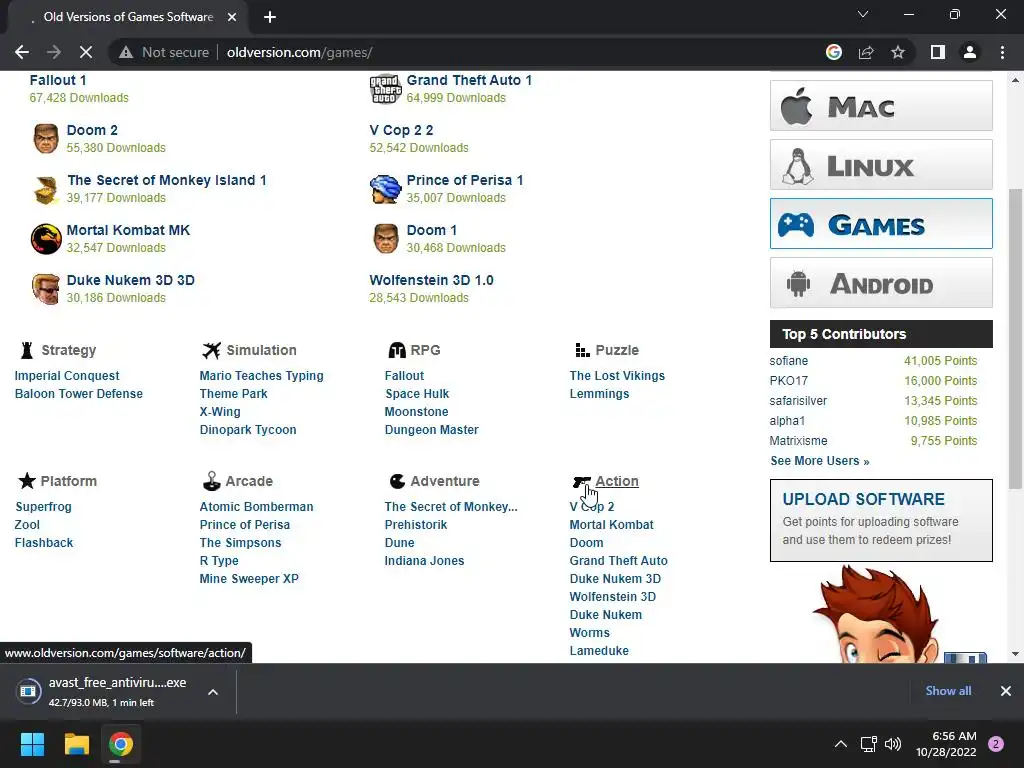Open the volume control in system tray

point(893,744)
